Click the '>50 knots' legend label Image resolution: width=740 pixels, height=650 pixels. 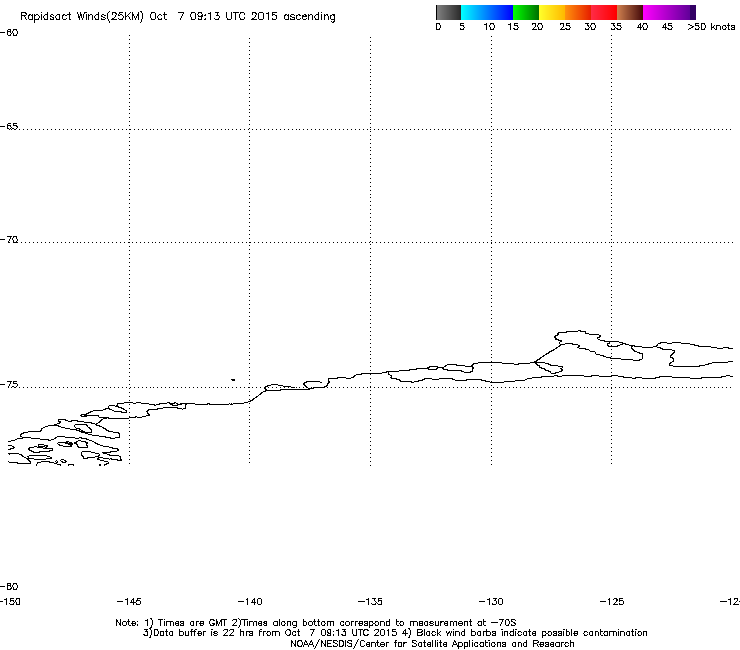(711, 26)
